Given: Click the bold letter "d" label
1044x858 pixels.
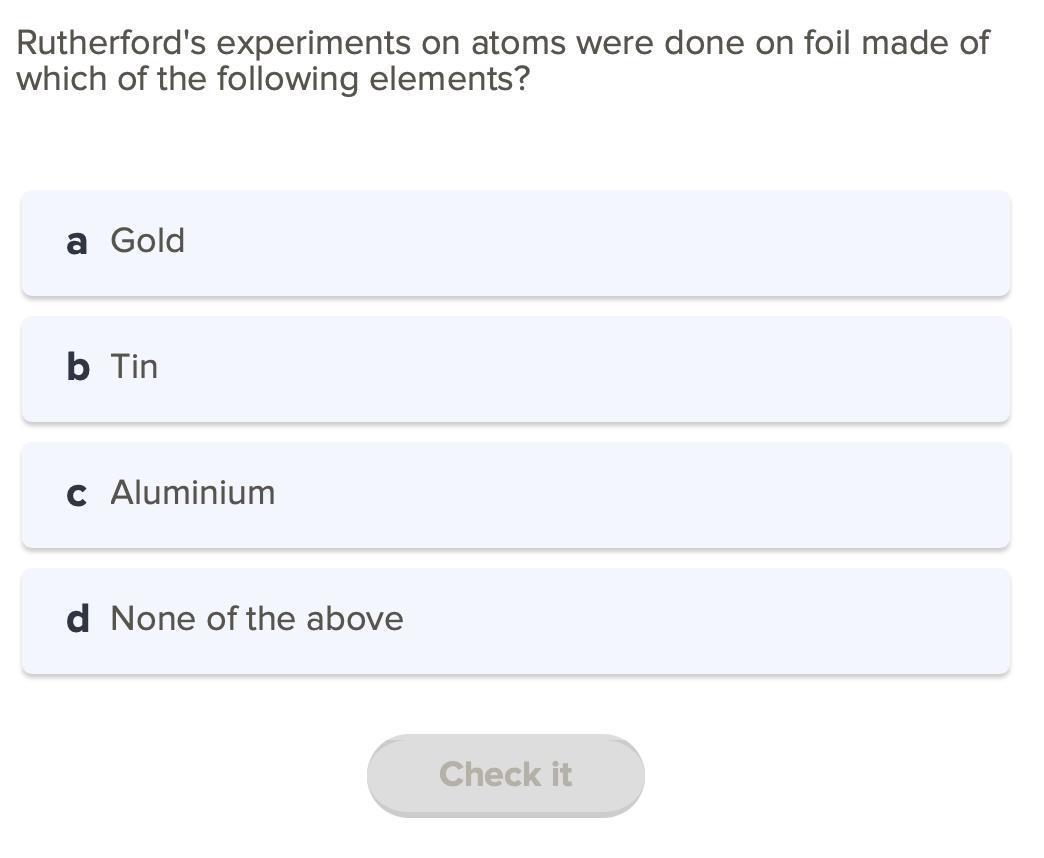Looking at the screenshot, I should point(78,619).
